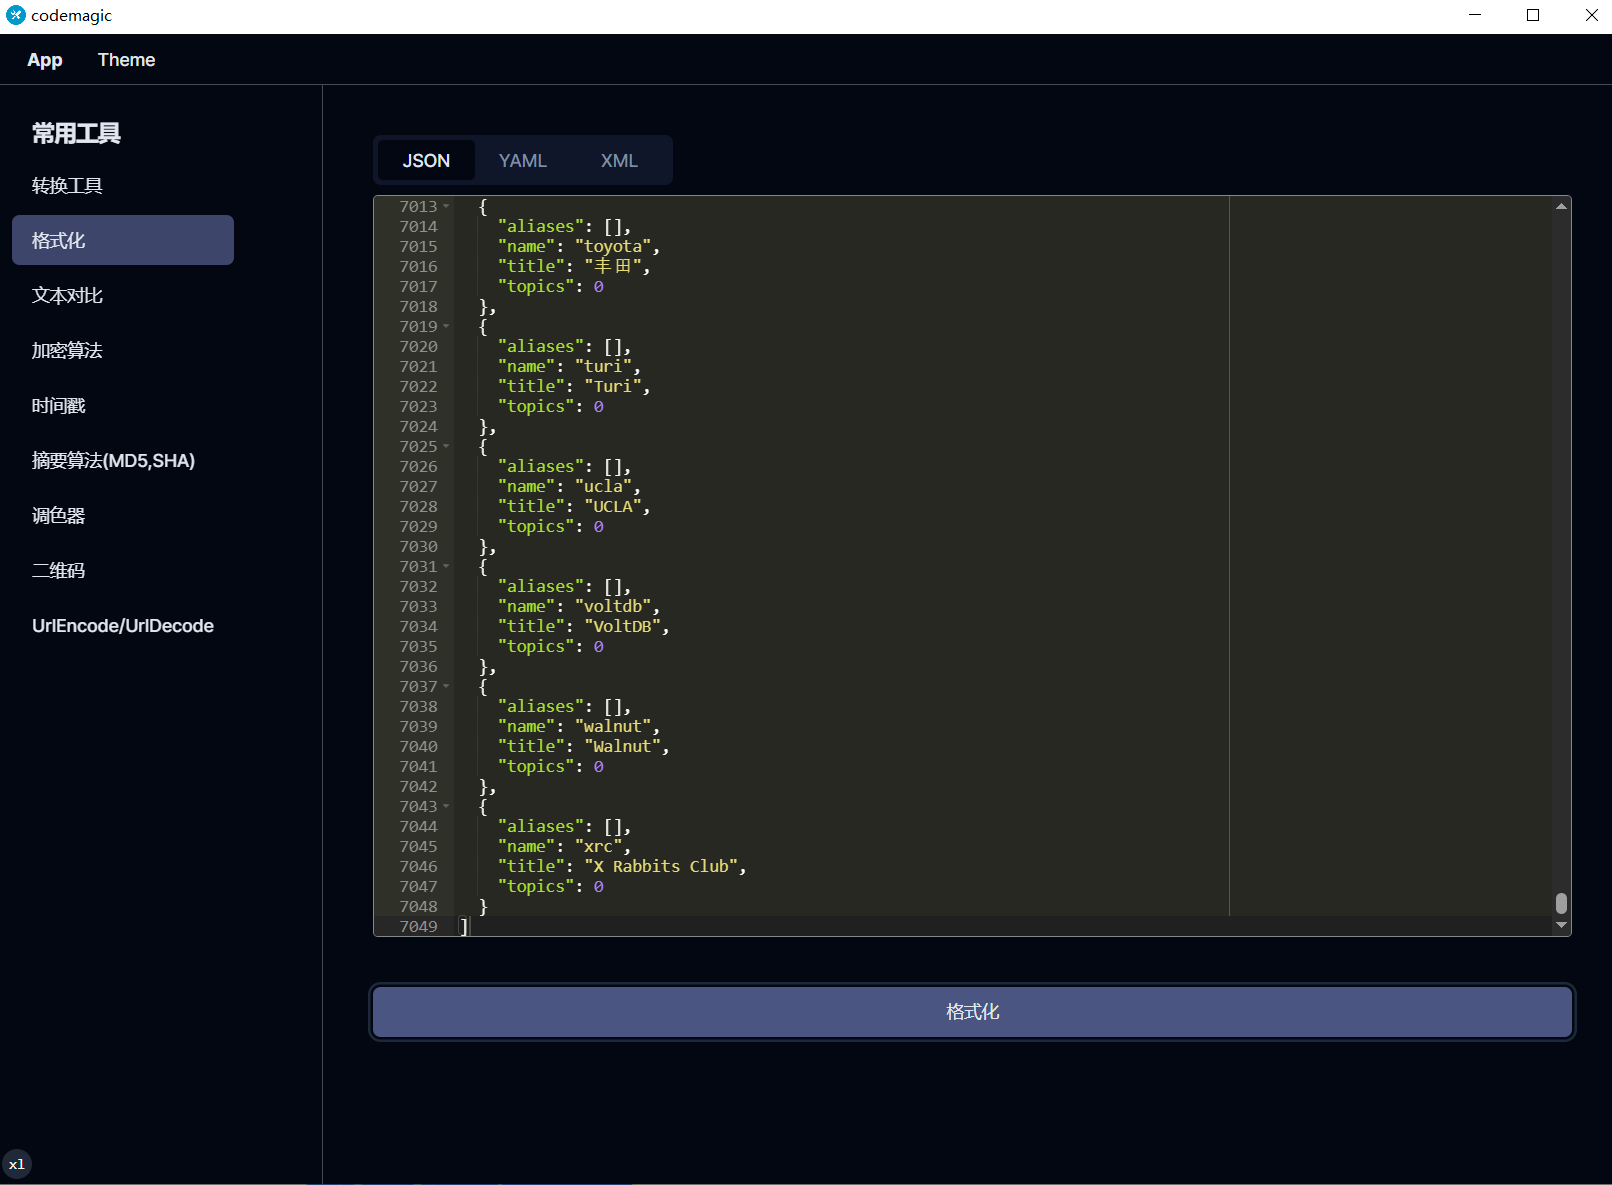The width and height of the screenshot is (1612, 1185).
Task: Click the "topics" key on line 7047
Action: coord(536,887)
